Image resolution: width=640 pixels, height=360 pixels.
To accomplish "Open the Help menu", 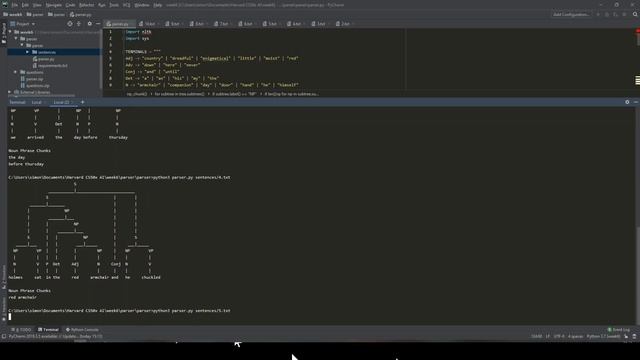I will tap(158, 5).
